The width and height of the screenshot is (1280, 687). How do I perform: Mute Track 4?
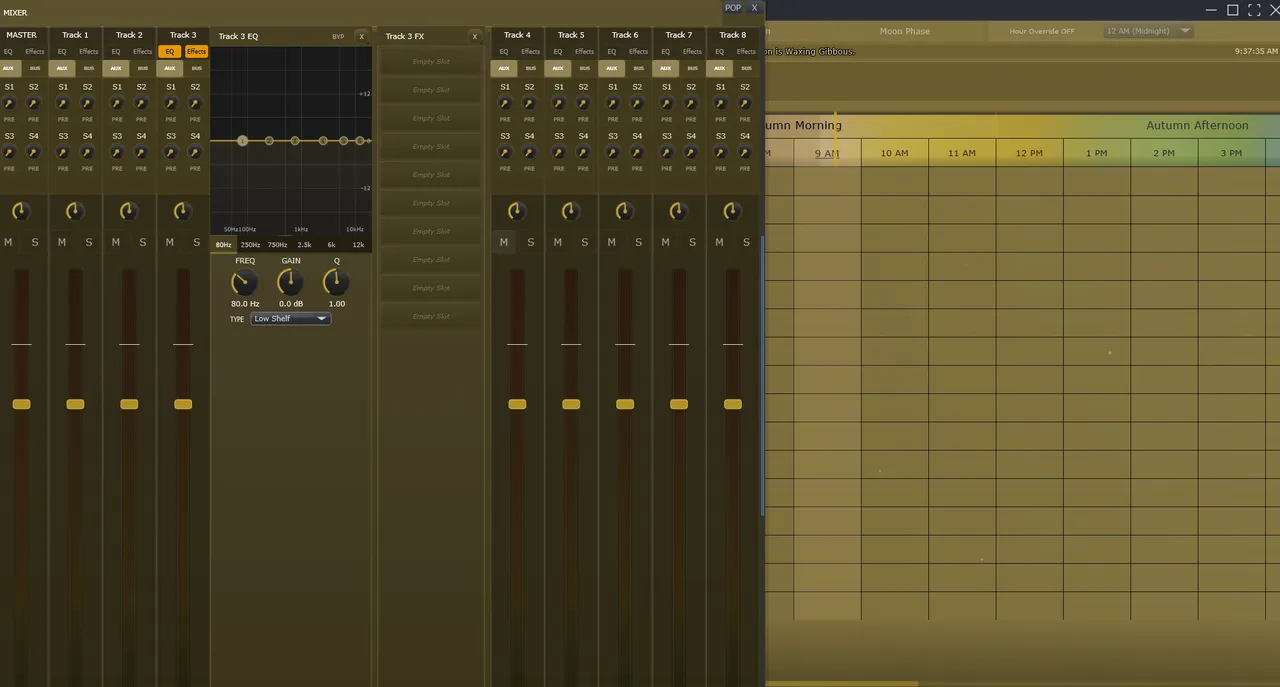click(x=504, y=242)
